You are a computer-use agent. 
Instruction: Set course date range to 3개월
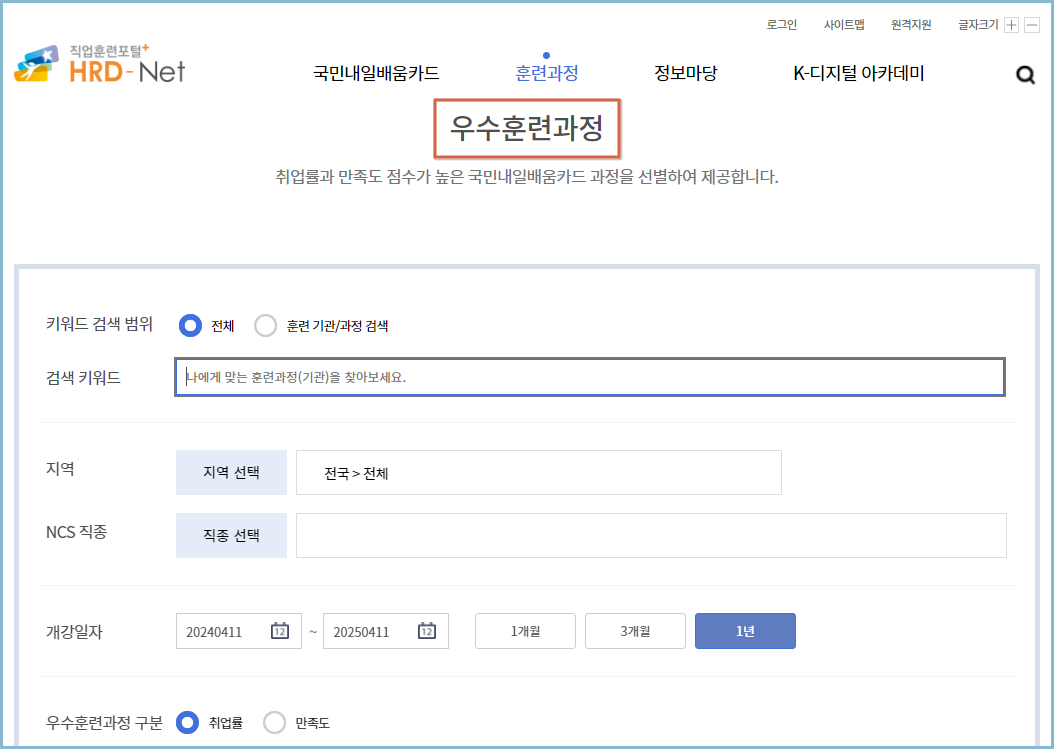tap(635, 630)
